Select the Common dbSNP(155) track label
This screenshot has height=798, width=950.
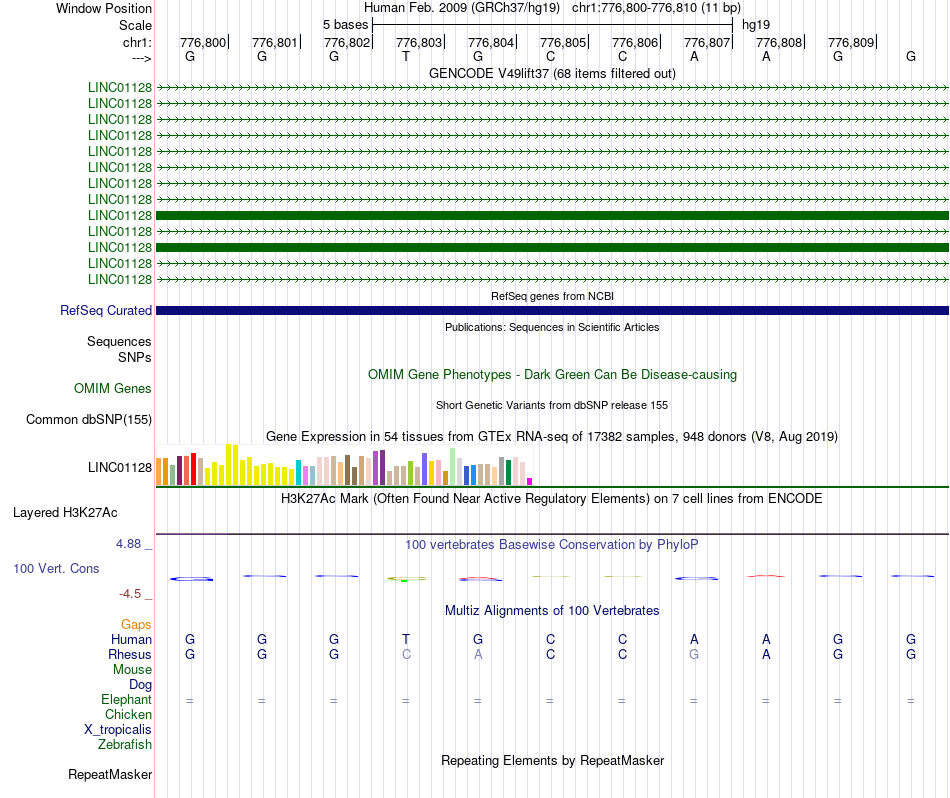89,420
